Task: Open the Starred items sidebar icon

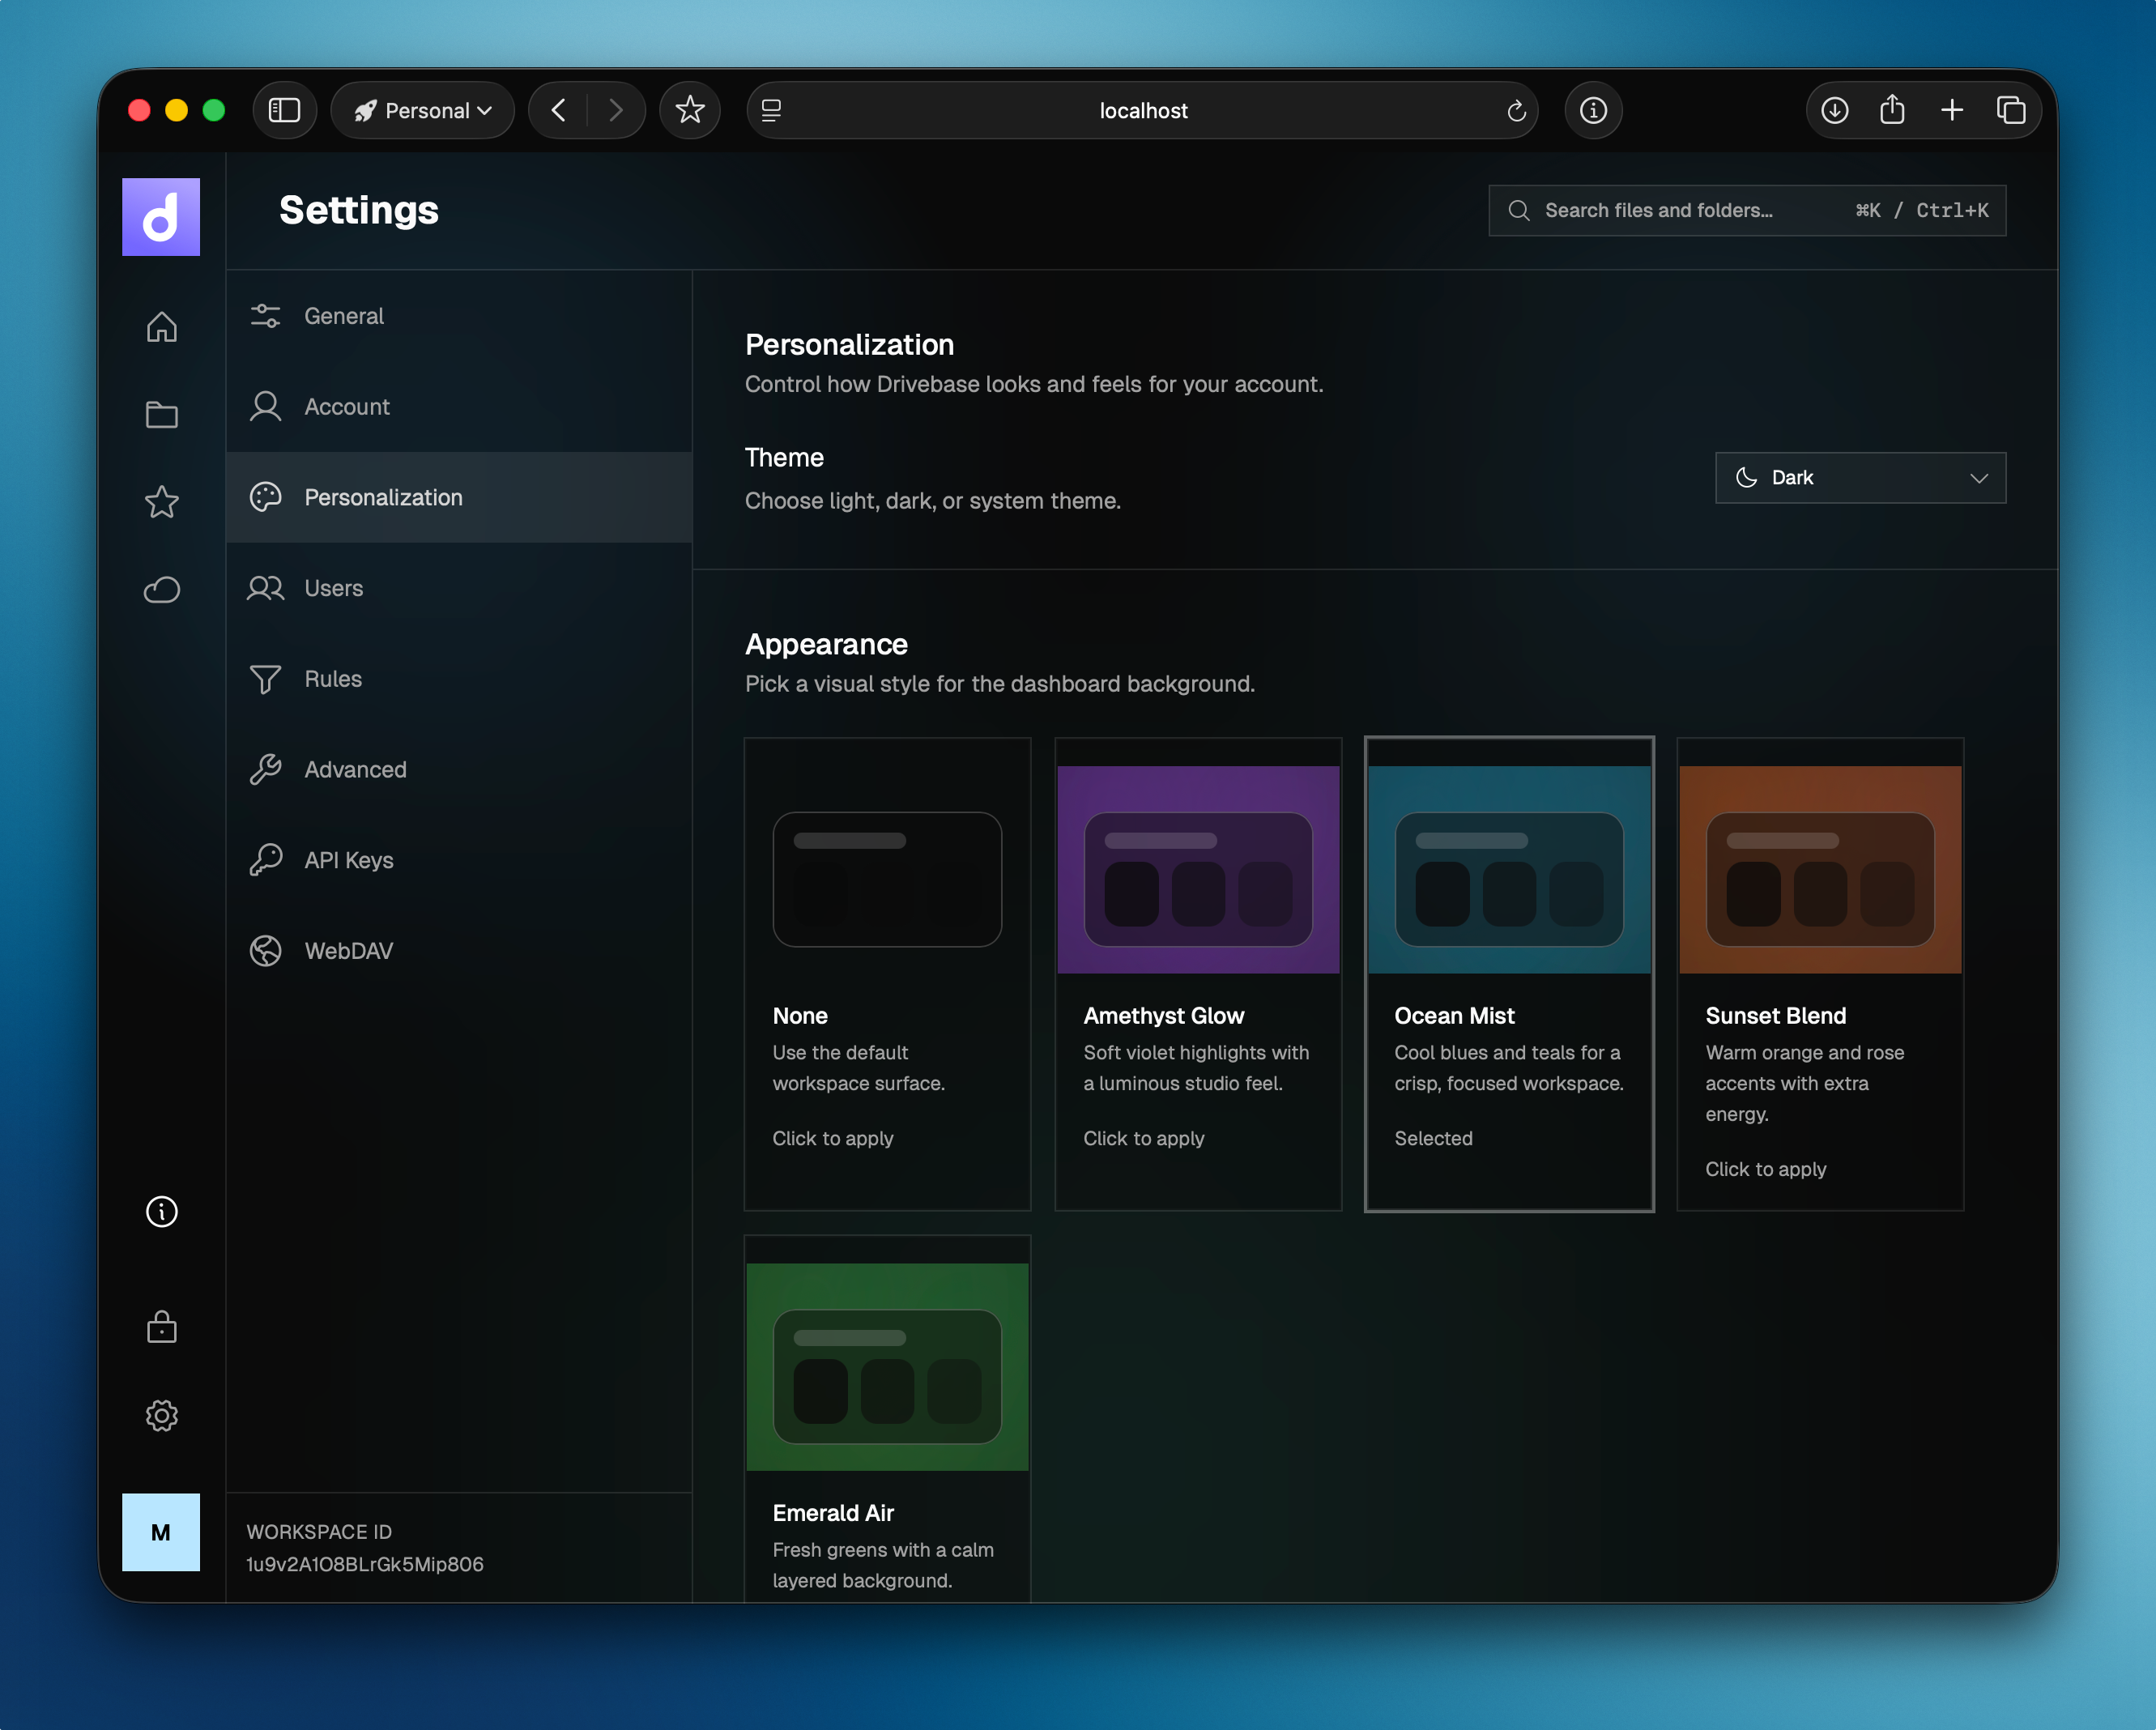Action: tap(161, 502)
